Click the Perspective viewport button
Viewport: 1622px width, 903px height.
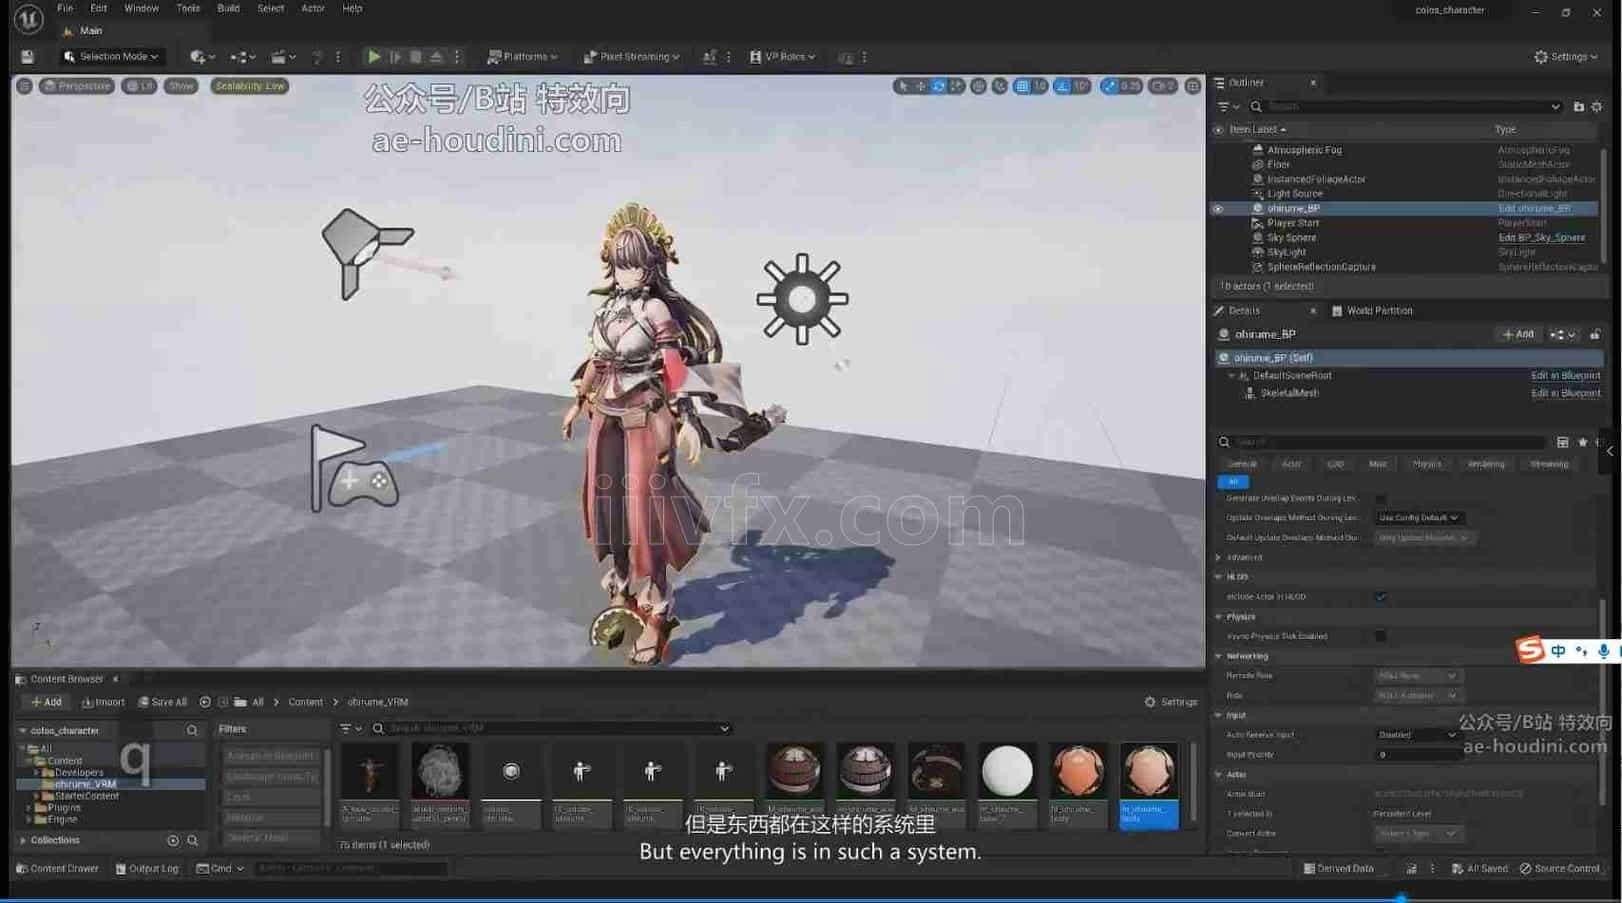(77, 86)
